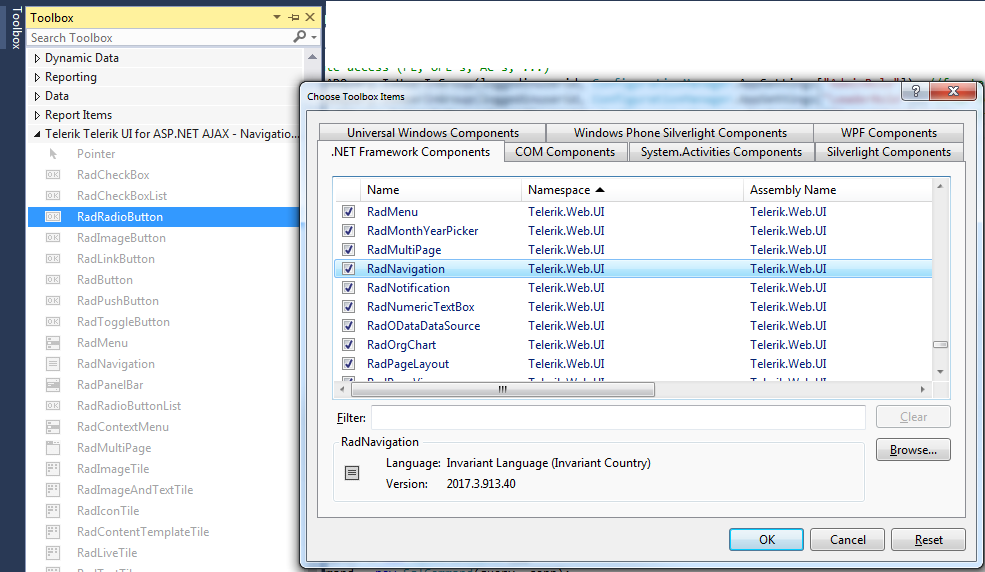Select the RadToggleButton toolbox icon

[53, 321]
